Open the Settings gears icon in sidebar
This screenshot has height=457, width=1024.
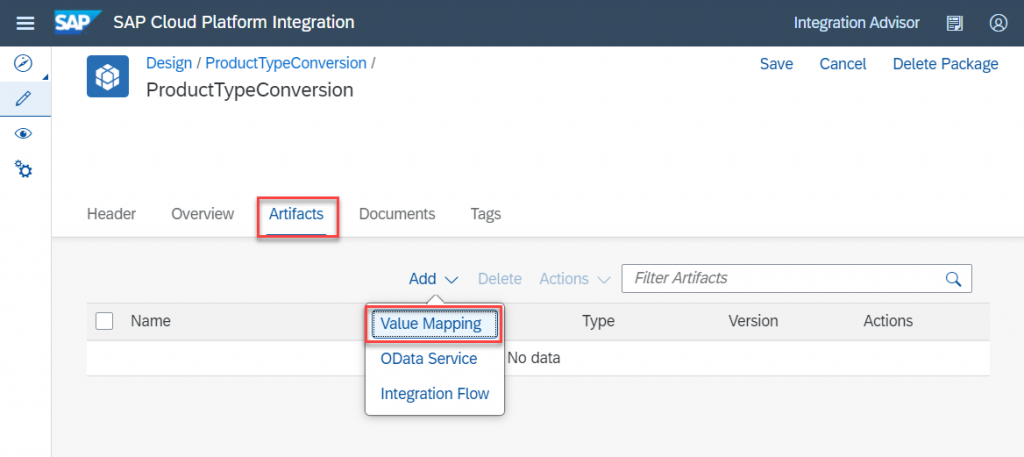(x=24, y=170)
